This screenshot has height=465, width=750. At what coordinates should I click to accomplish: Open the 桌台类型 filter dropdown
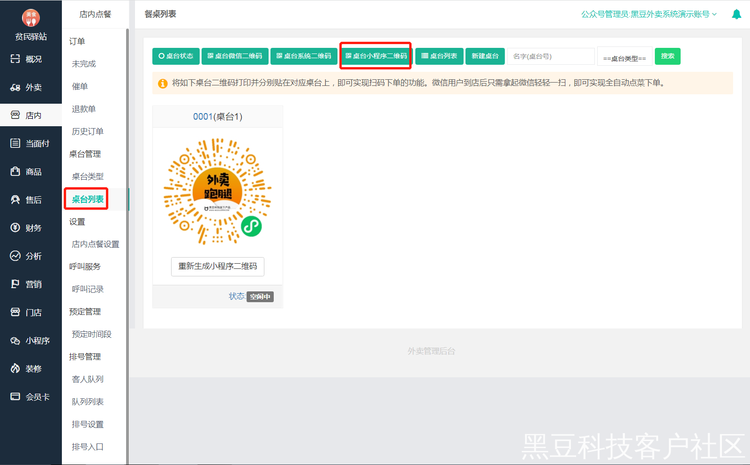point(625,56)
